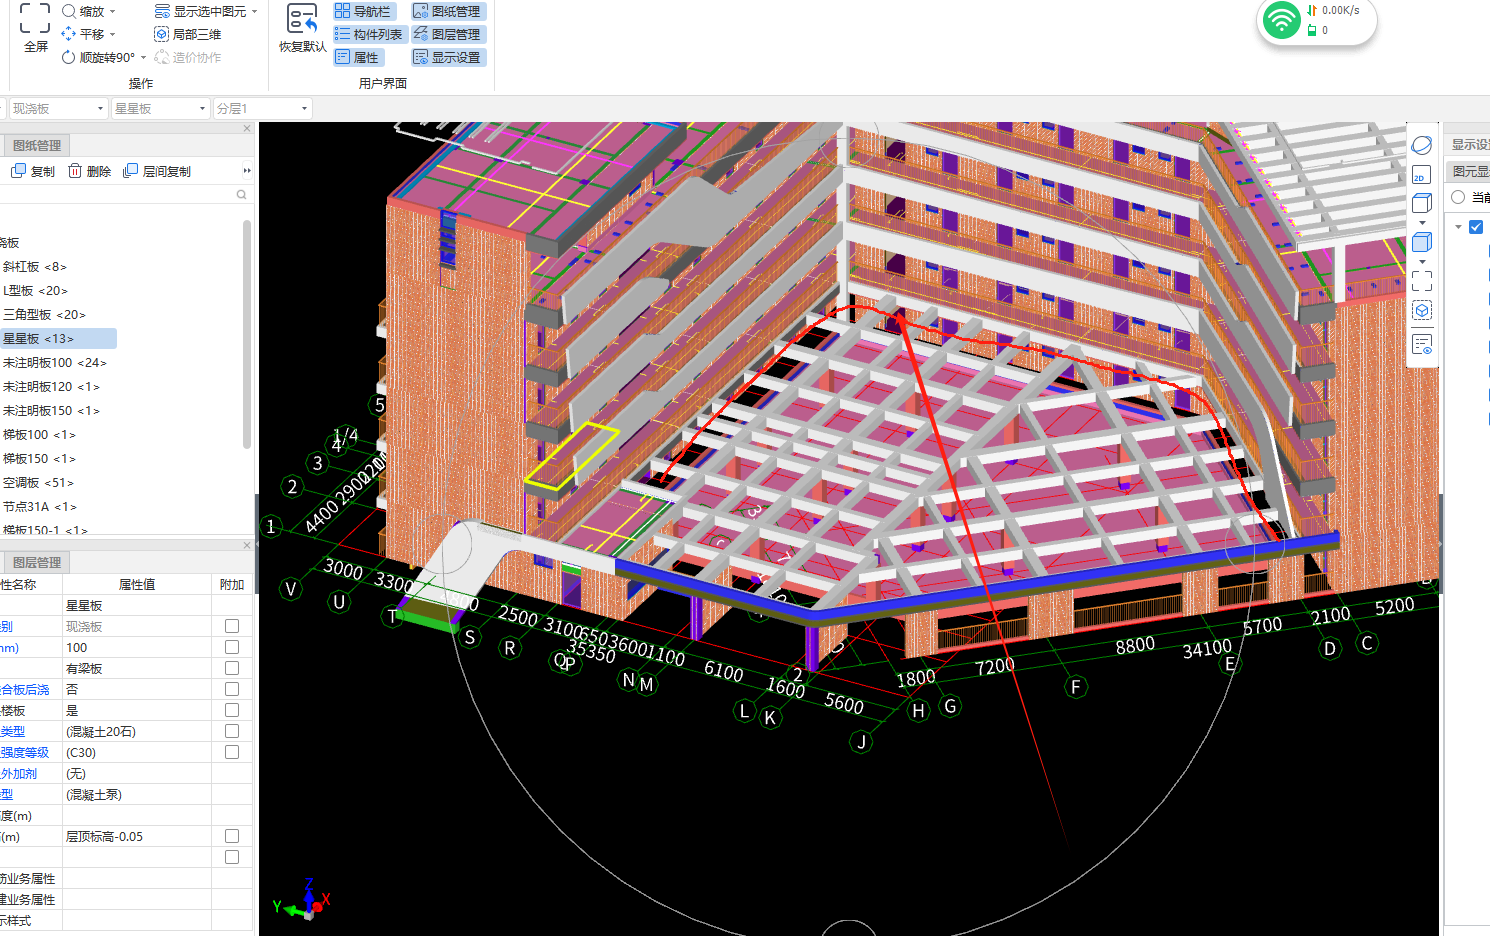Close the 图纸管理 panel

click(x=247, y=128)
